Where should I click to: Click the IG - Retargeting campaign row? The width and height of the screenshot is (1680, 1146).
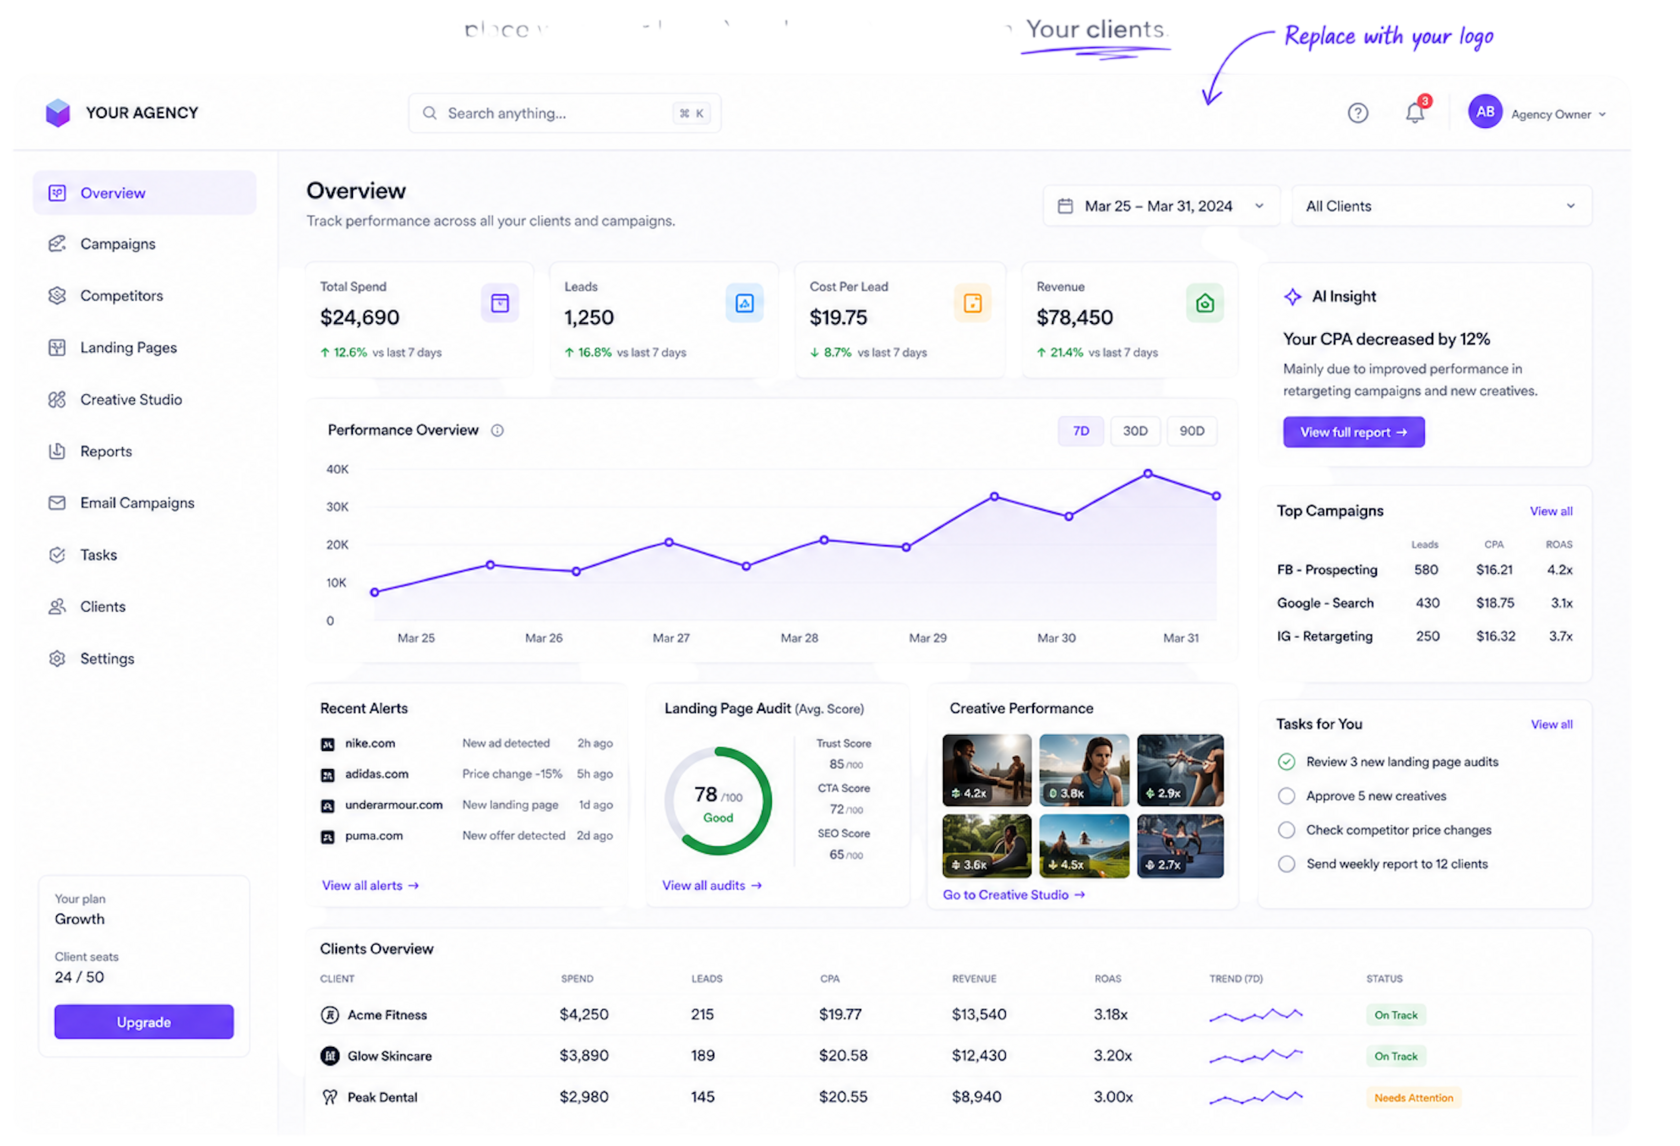(x=1425, y=636)
